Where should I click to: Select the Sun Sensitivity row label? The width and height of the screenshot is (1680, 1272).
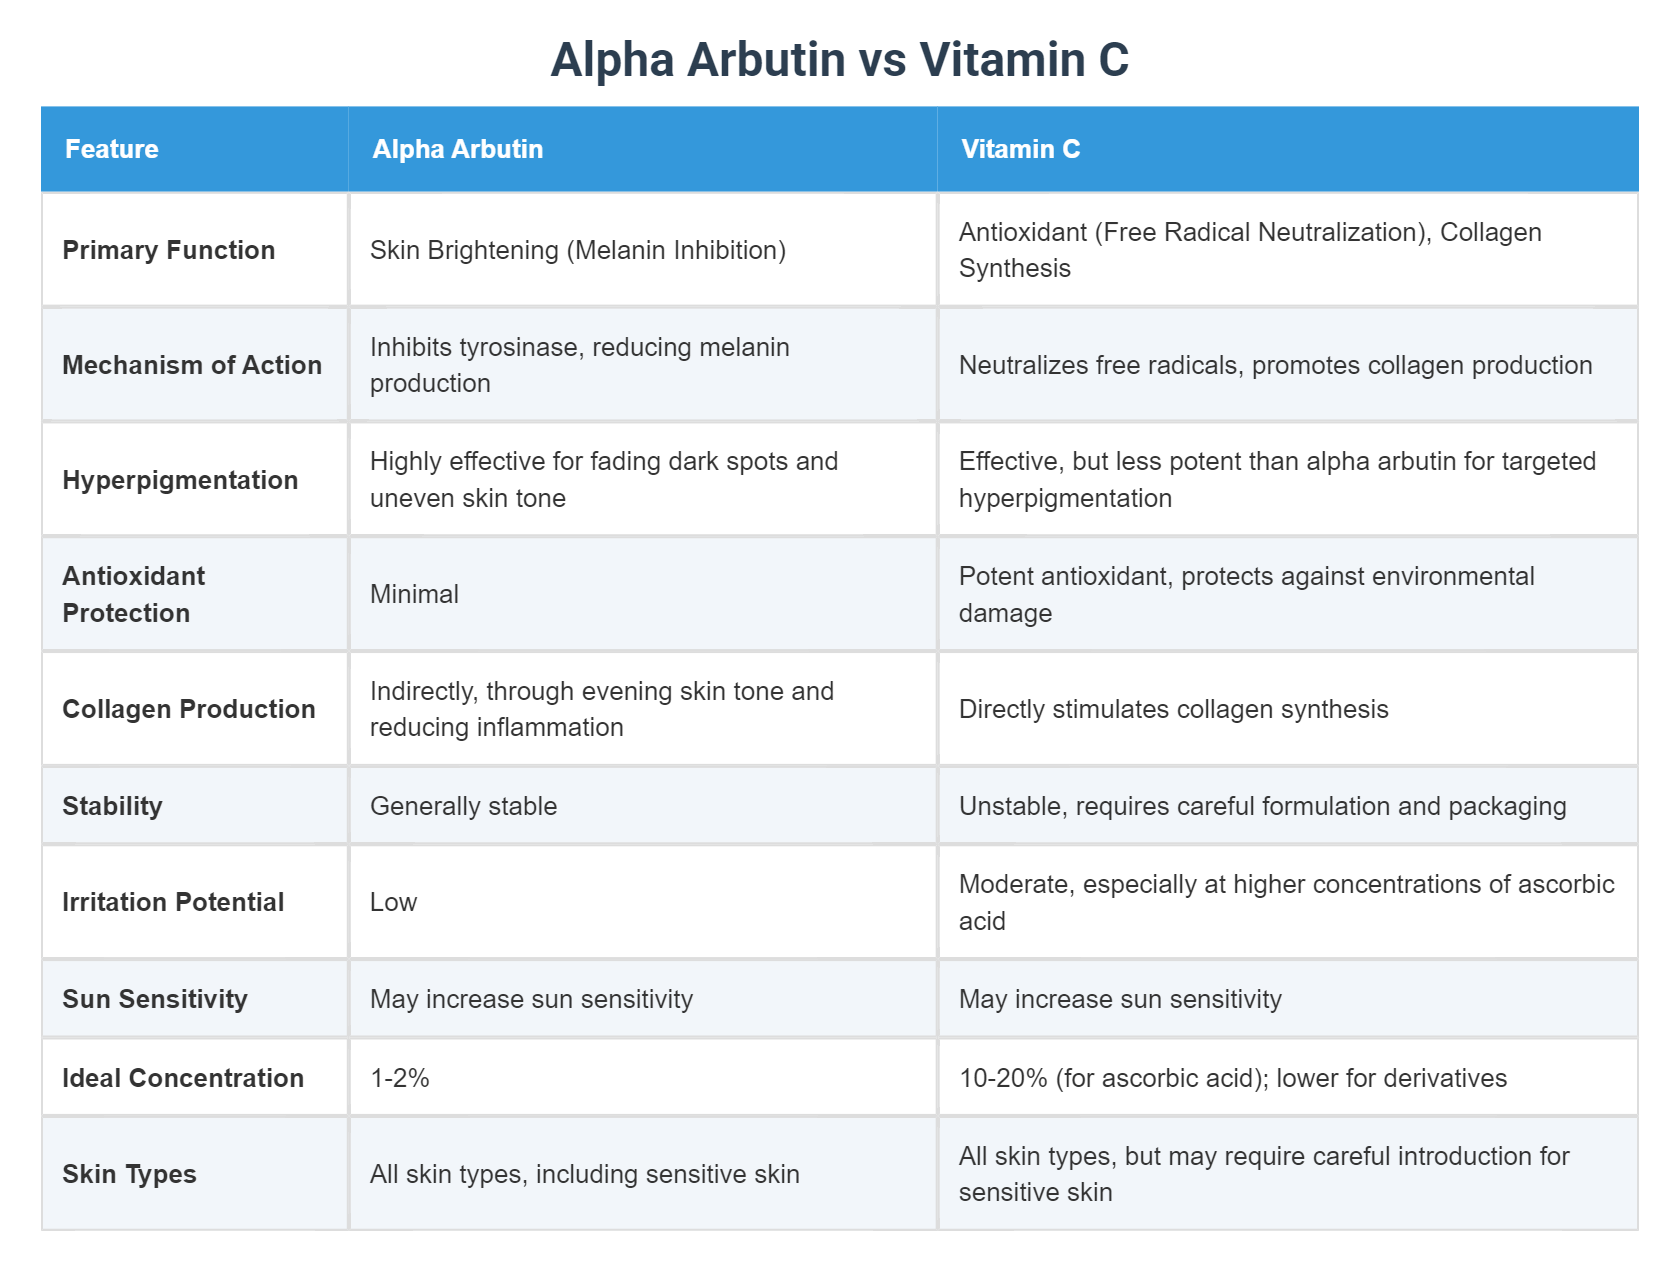(155, 999)
